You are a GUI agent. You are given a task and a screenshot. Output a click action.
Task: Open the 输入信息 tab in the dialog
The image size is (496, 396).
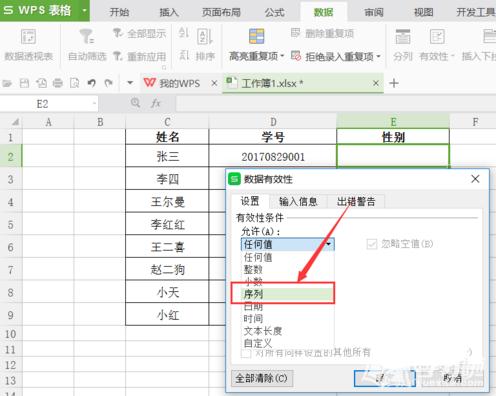click(298, 201)
